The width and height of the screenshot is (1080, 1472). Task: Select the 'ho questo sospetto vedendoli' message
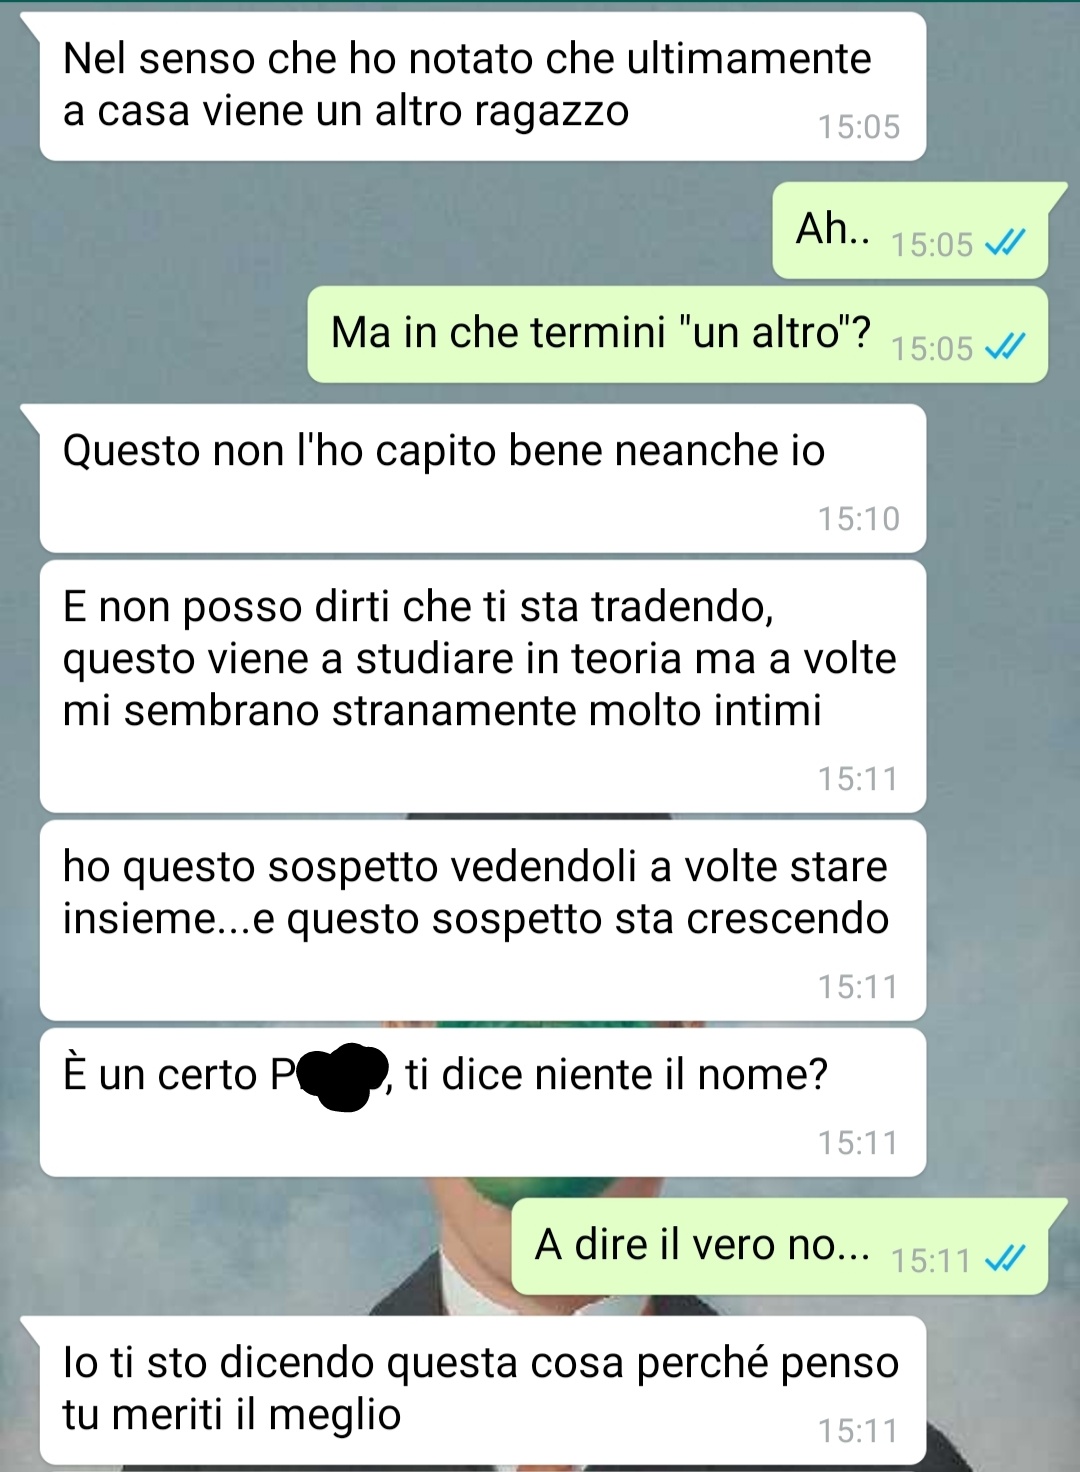483,920
